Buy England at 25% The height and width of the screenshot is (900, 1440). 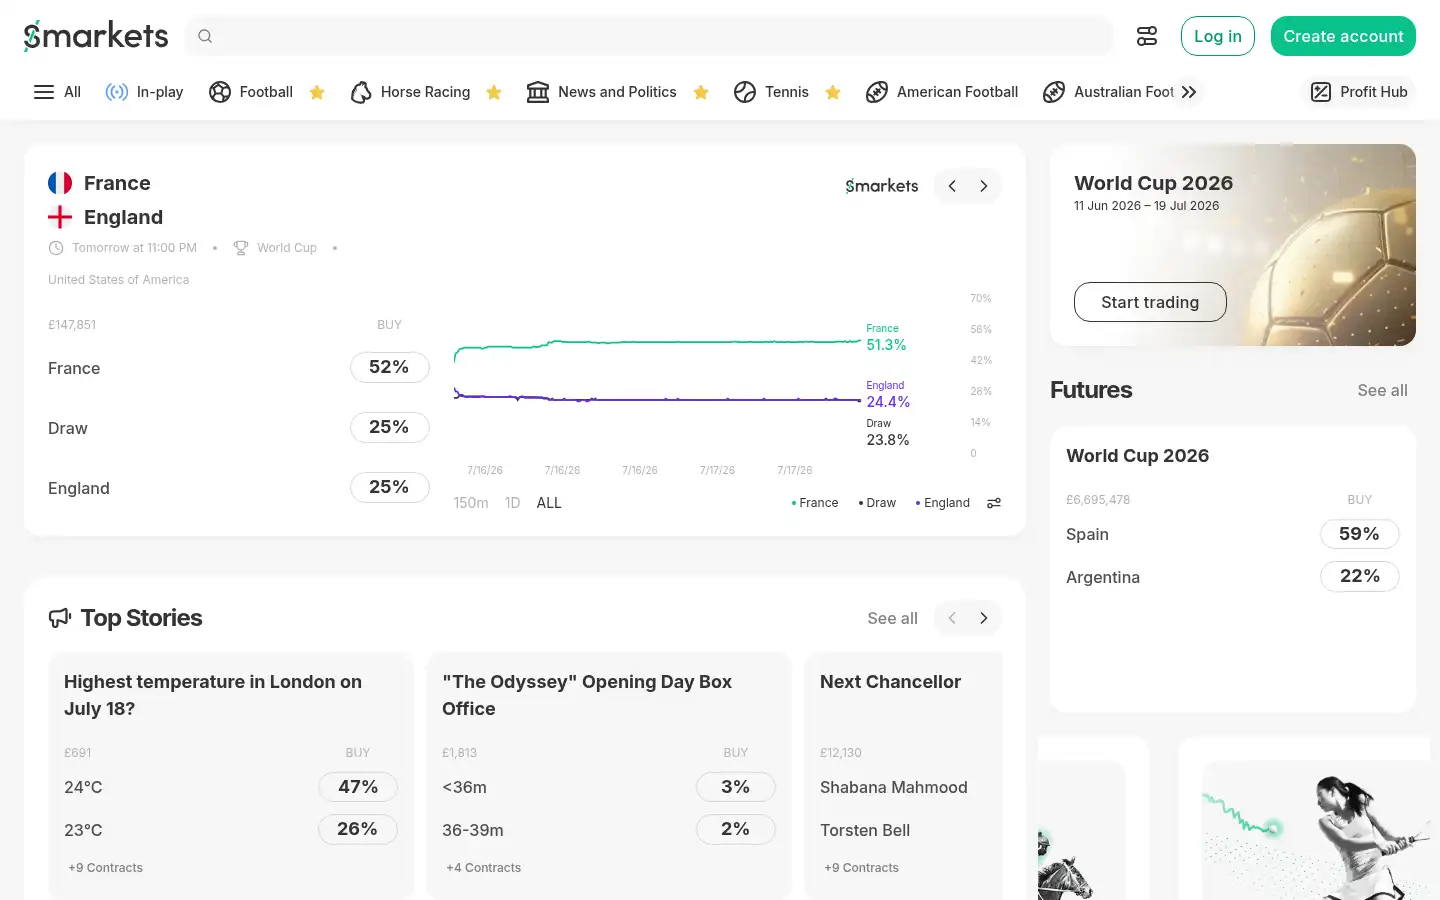[x=390, y=487]
